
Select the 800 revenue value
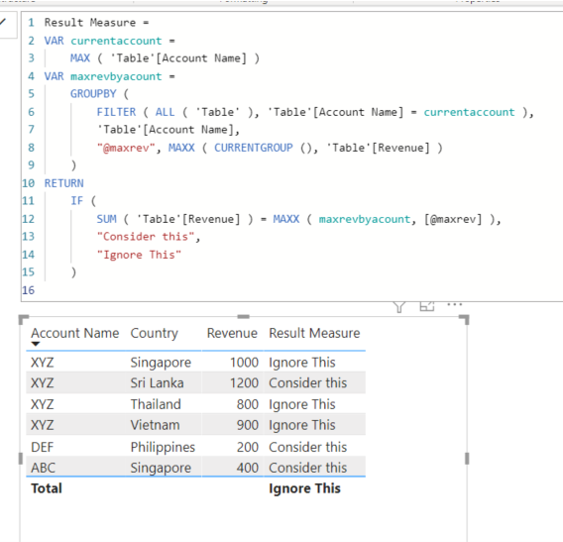point(247,404)
